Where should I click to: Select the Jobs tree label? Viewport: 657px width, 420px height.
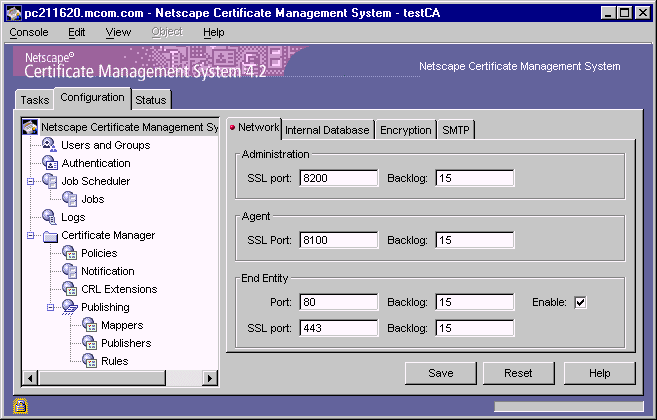click(x=93, y=199)
